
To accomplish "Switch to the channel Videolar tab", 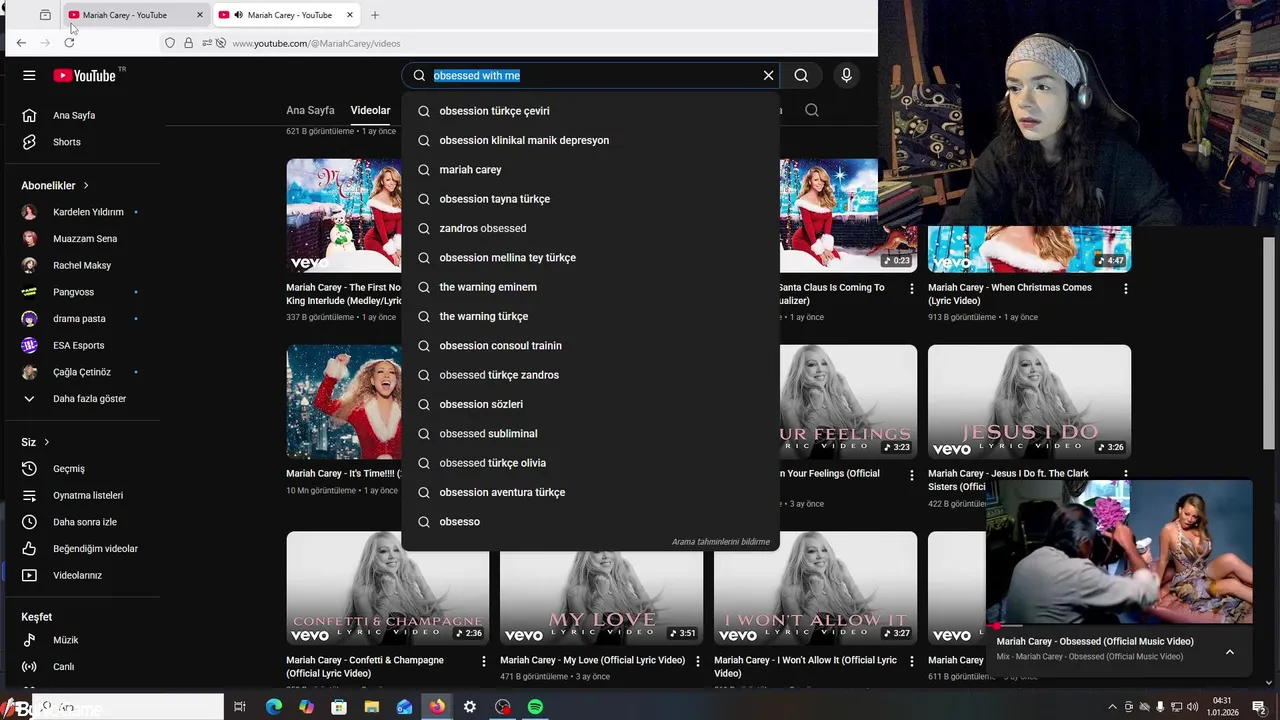I will (370, 110).
